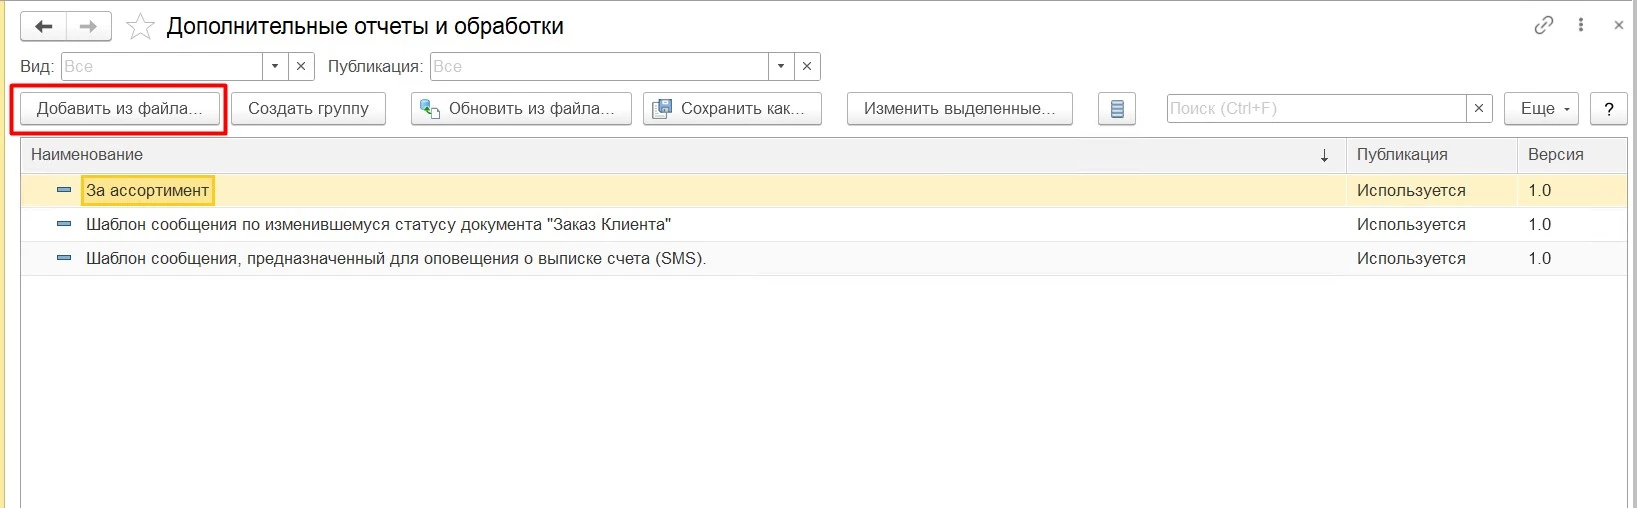Click the Поиск (Ctrl+F) search field

coord(1316,108)
